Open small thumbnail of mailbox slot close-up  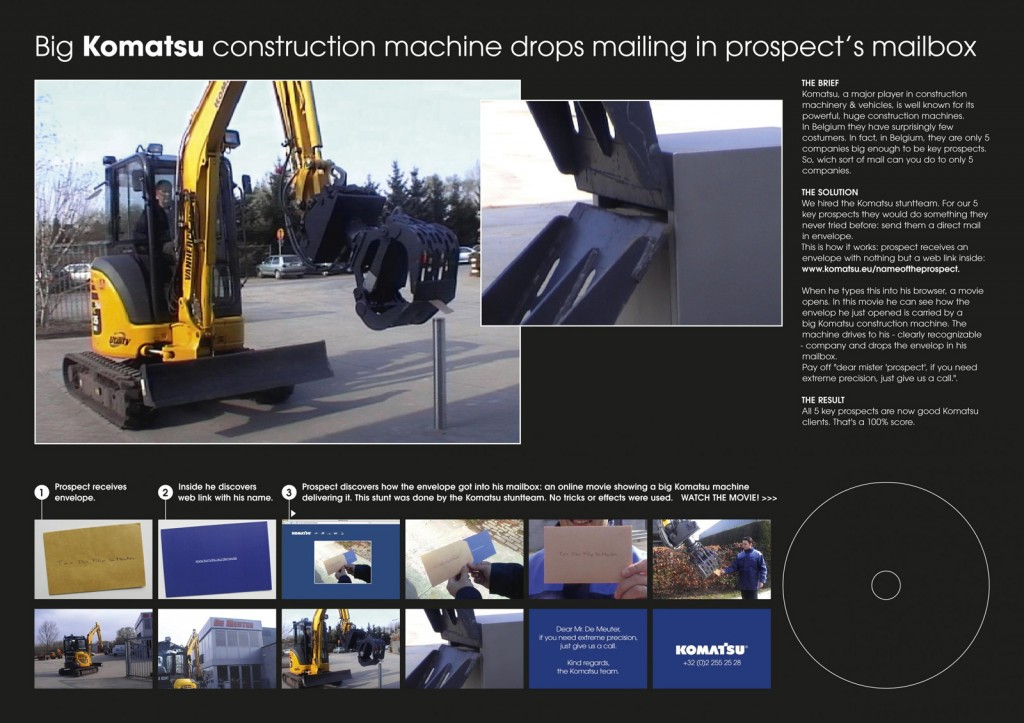[464, 649]
